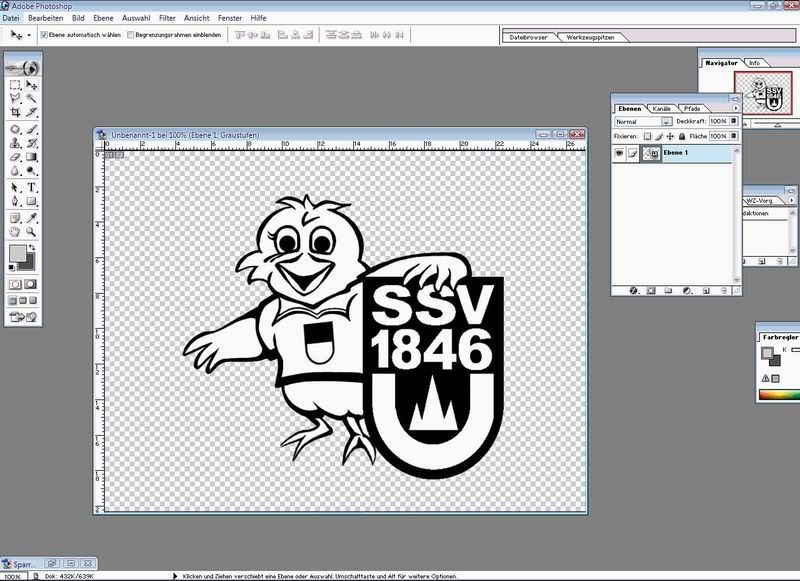800x581 pixels.
Task: Hide Ebene 1 with the eye icon
Action: [619, 153]
